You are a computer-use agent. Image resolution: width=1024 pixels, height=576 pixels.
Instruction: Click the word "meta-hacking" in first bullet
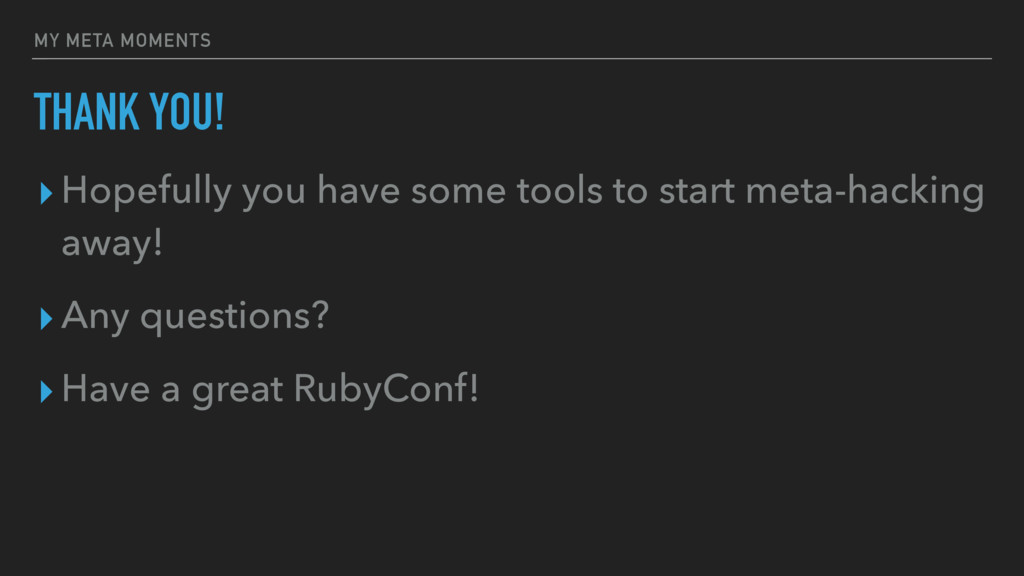(865, 191)
